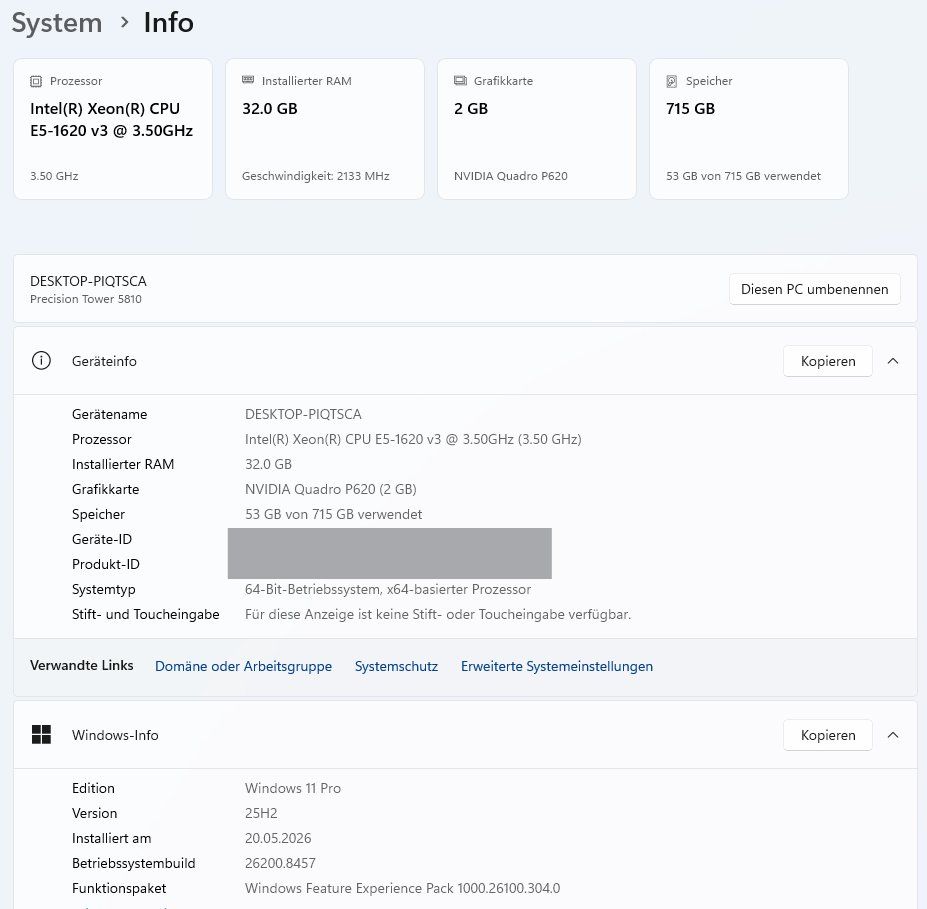Select the Installiert am label
Image resolution: width=927 pixels, height=909 pixels.
click(x=112, y=838)
